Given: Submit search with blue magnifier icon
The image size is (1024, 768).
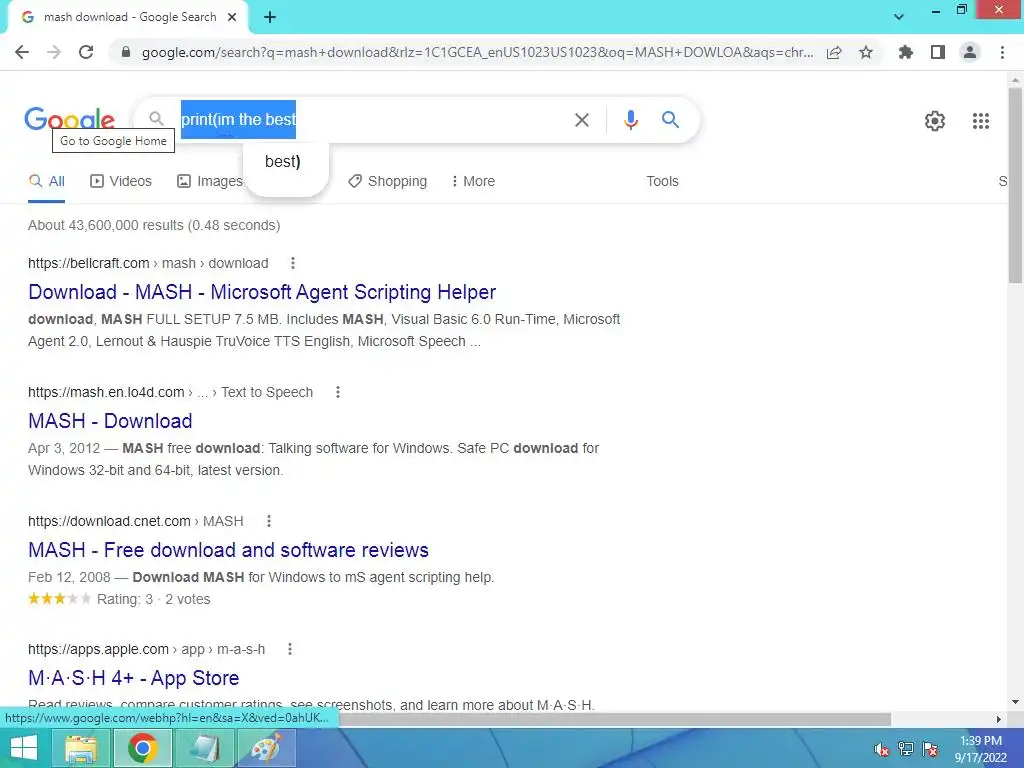Looking at the screenshot, I should 670,120.
